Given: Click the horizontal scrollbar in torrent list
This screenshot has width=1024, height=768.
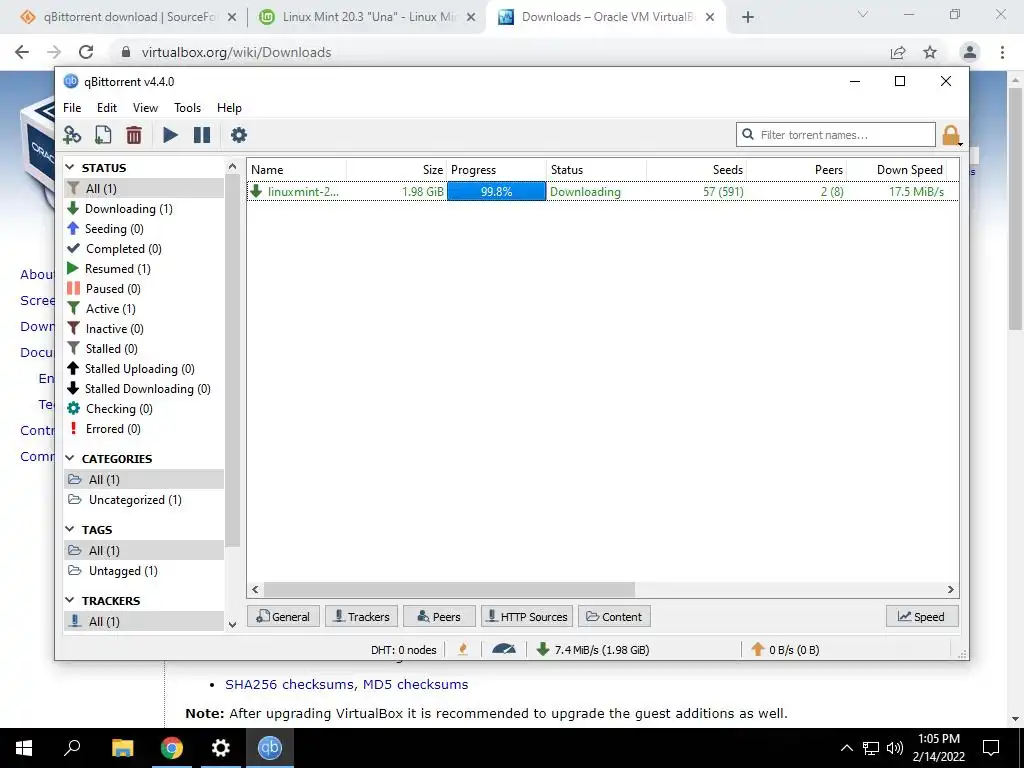Looking at the screenshot, I should 449,590.
